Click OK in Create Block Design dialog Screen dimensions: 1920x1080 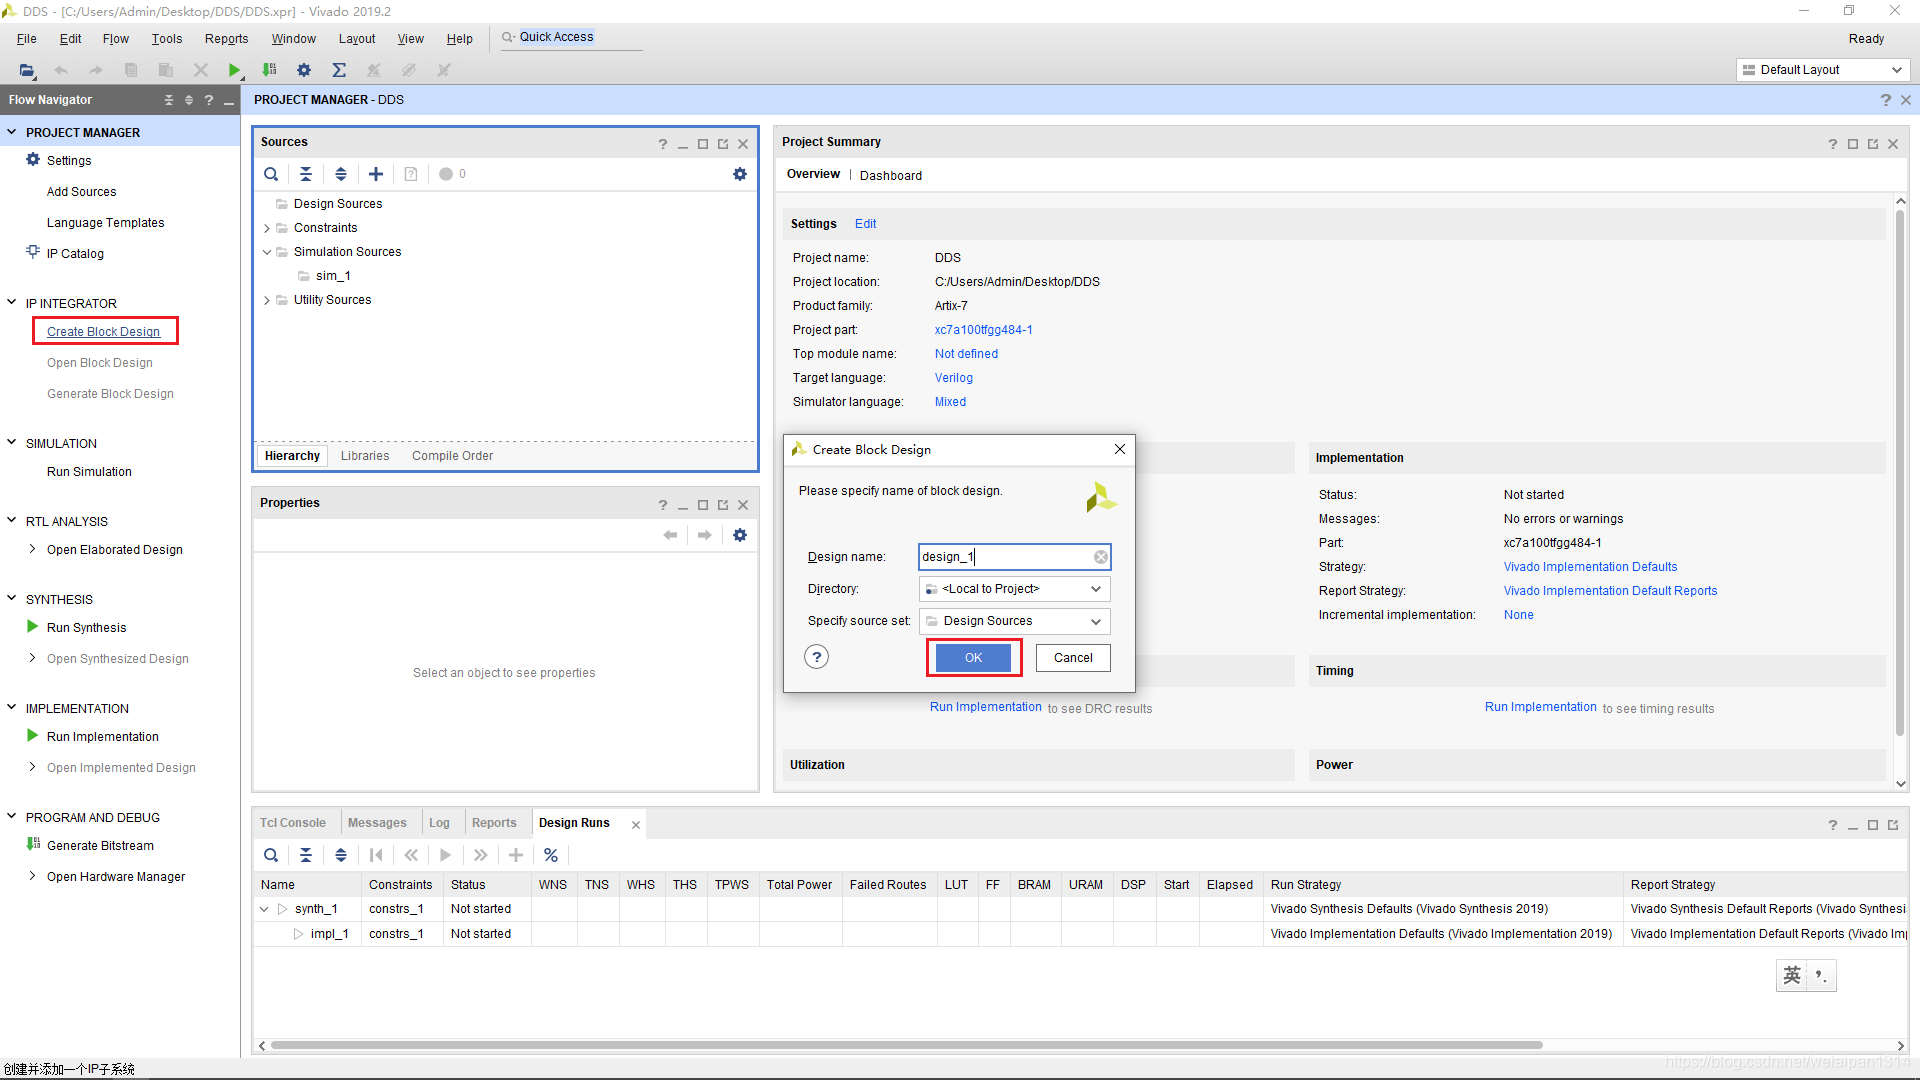tap(973, 658)
